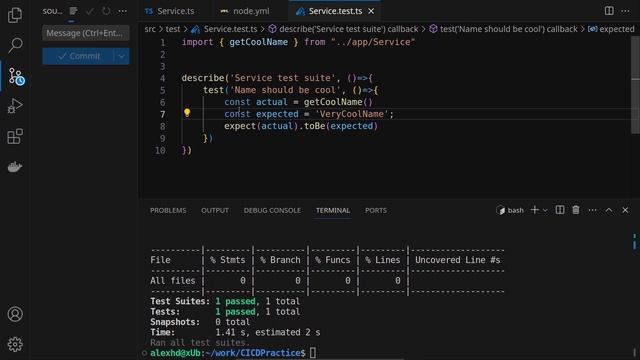Click the 'Service test suite' string
Screen dimensions: 640x360
[282, 78]
